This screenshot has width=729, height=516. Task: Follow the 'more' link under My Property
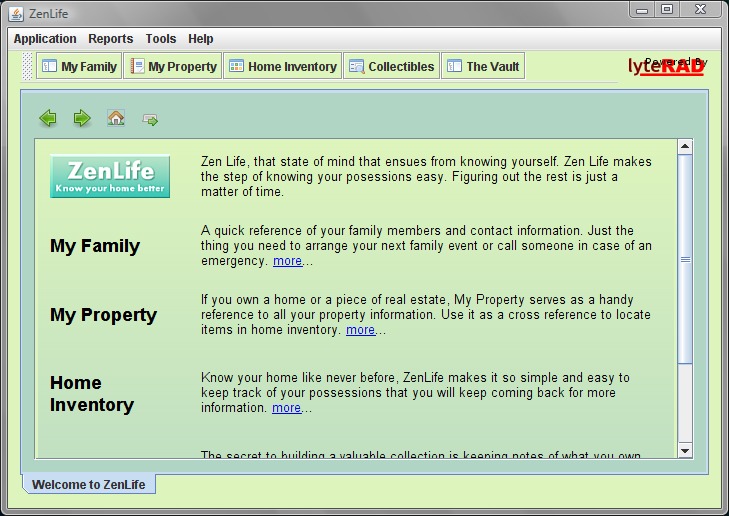click(x=360, y=330)
